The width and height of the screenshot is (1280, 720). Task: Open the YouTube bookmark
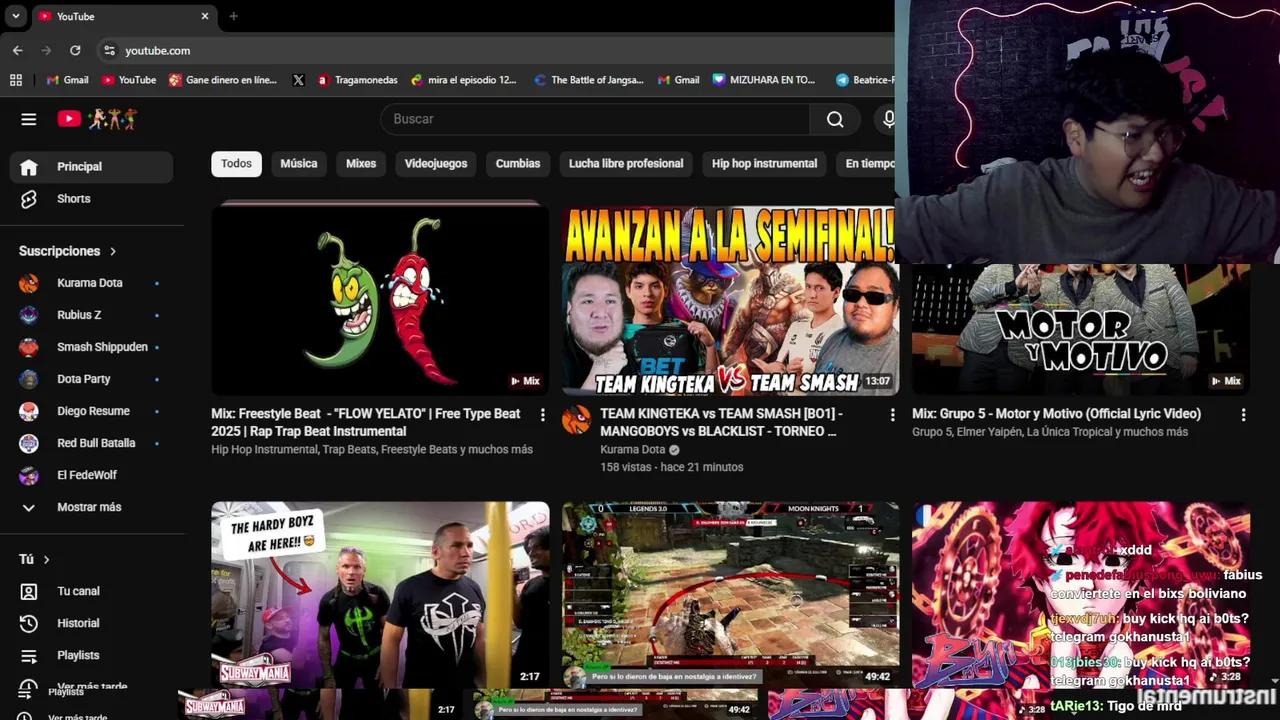tap(129, 80)
